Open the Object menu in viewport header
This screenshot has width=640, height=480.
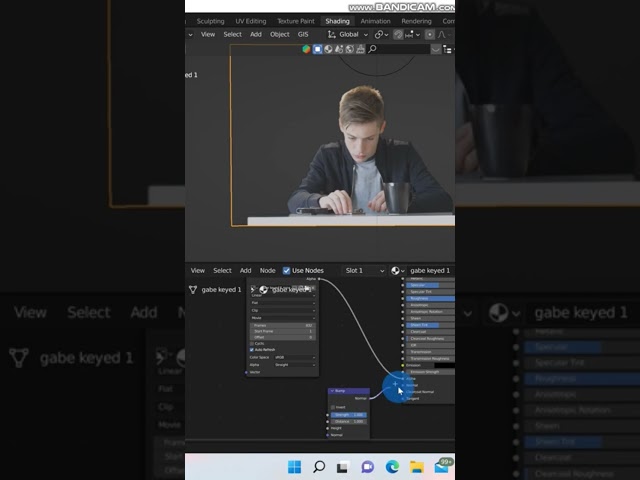[280, 35]
